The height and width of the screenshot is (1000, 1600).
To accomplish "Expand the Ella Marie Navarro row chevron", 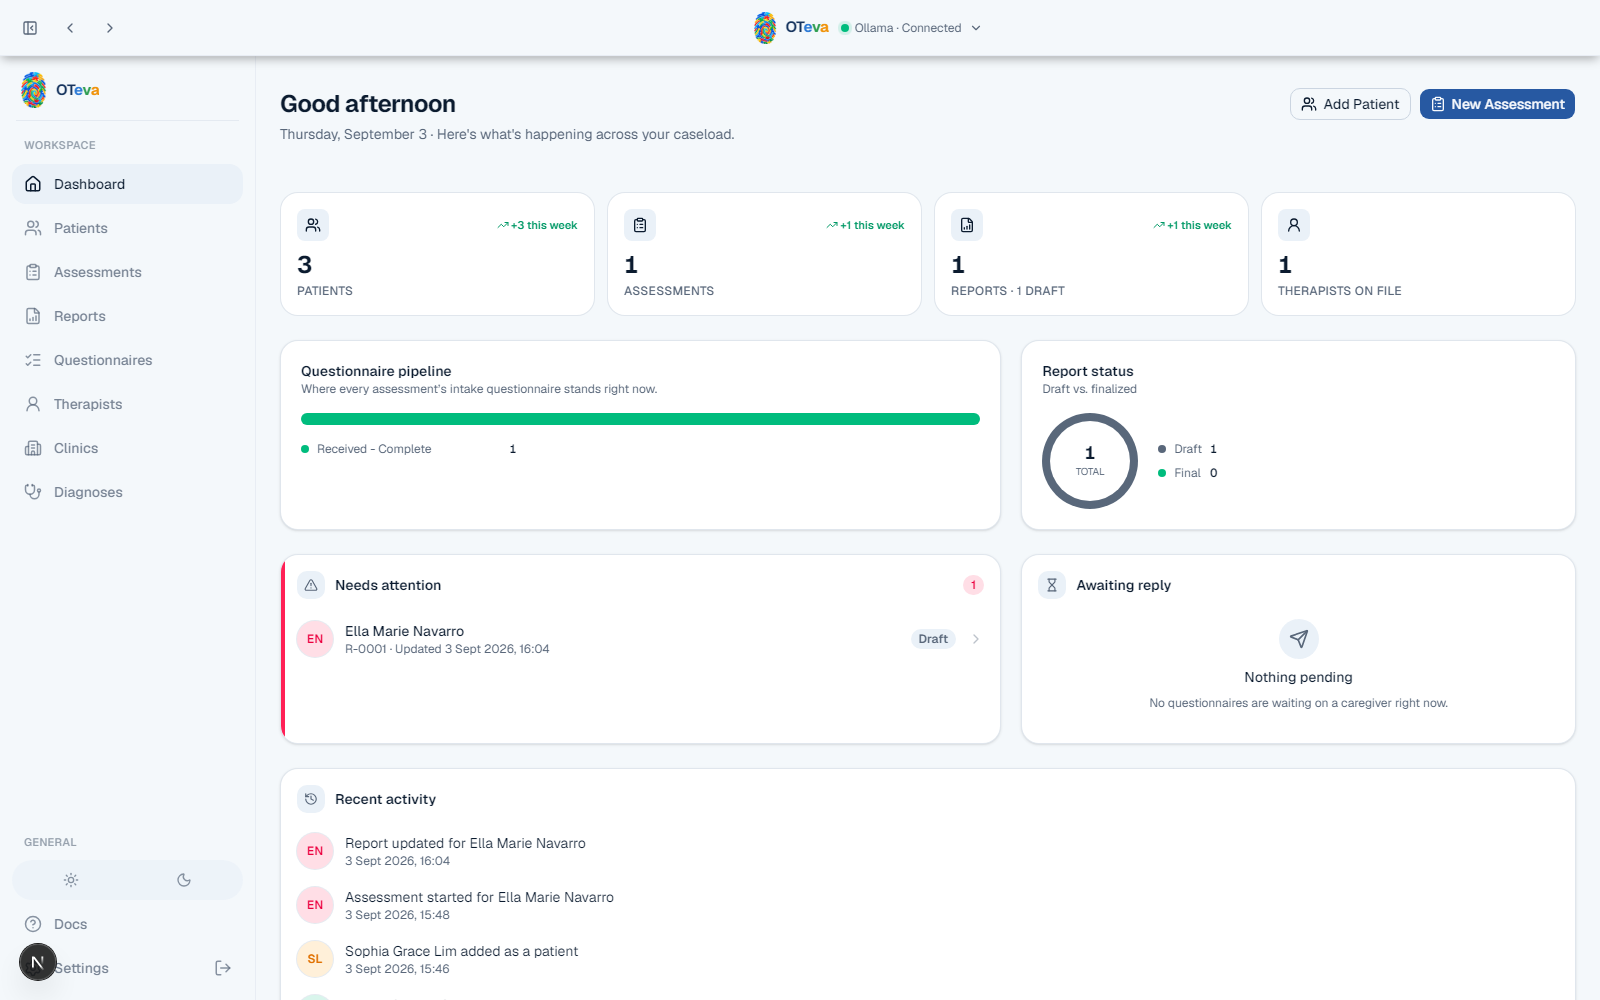I will click(x=976, y=639).
